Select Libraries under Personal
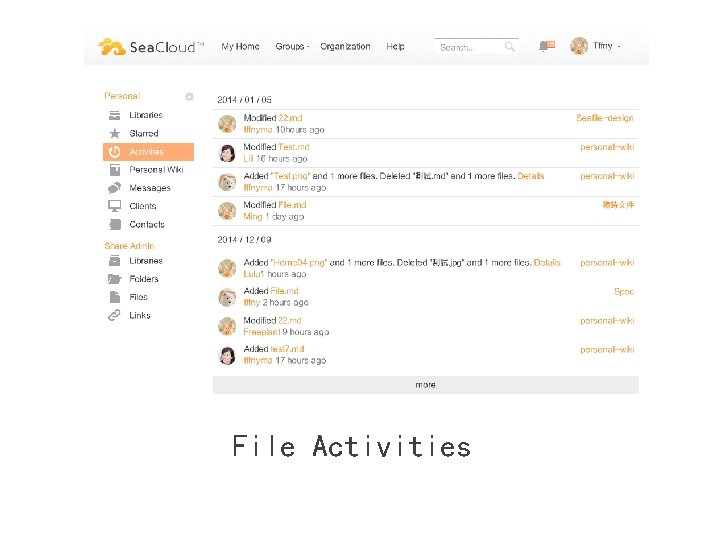The image size is (720, 540). tap(148, 115)
